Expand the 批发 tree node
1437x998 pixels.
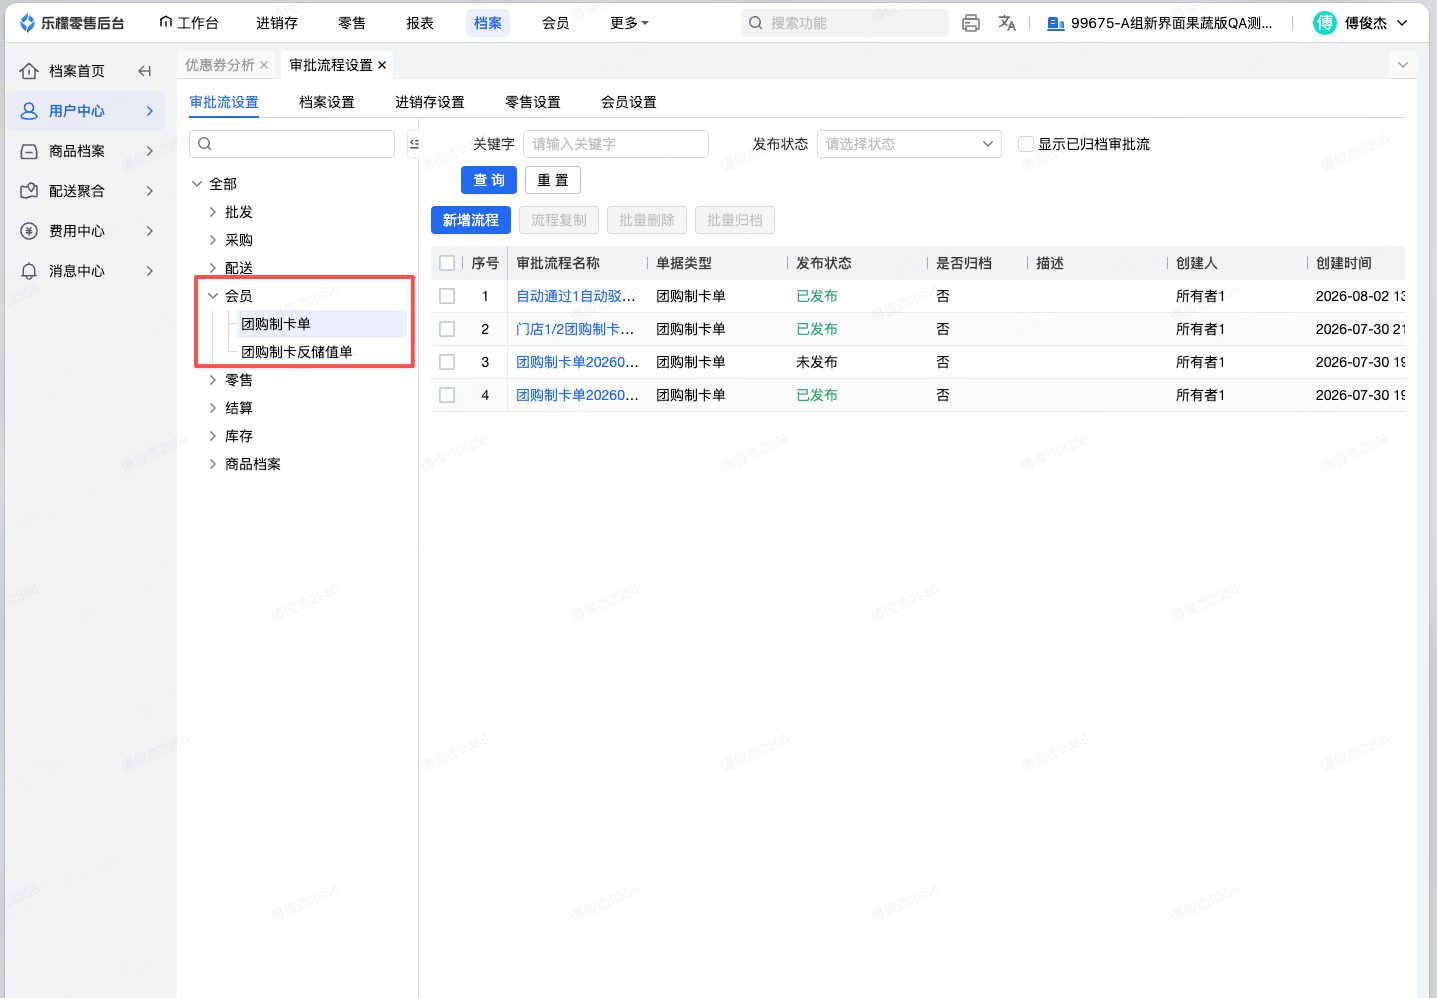(x=213, y=212)
